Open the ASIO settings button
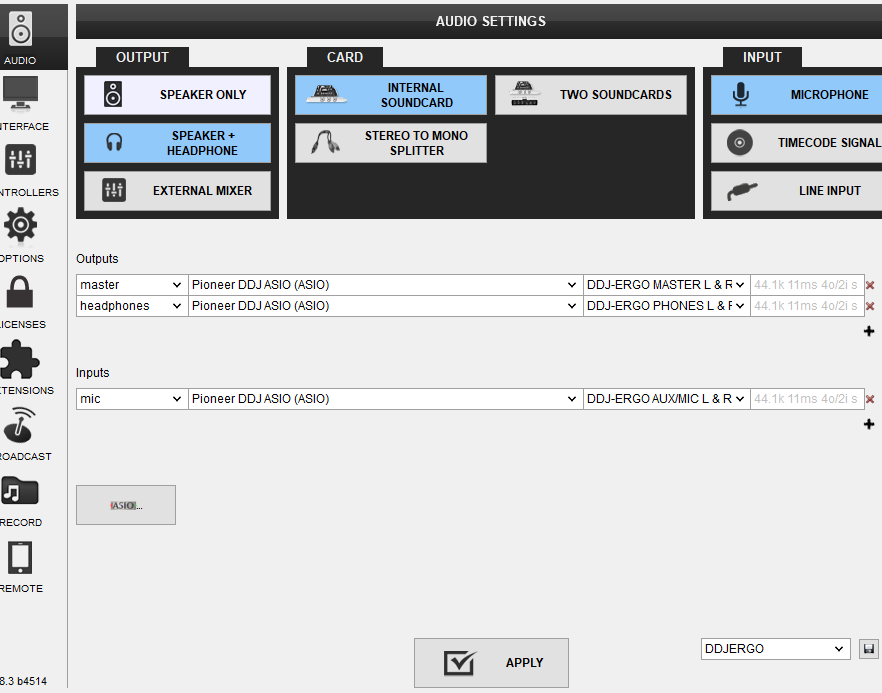The height and width of the screenshot is (693, 882). (x=126, y=505)
